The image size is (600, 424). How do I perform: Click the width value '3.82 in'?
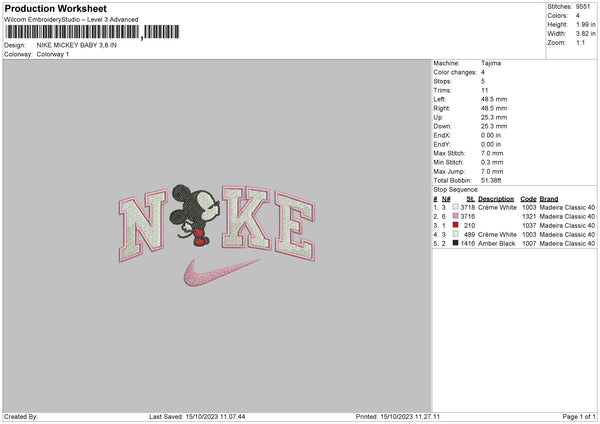[x=585, y=34]
